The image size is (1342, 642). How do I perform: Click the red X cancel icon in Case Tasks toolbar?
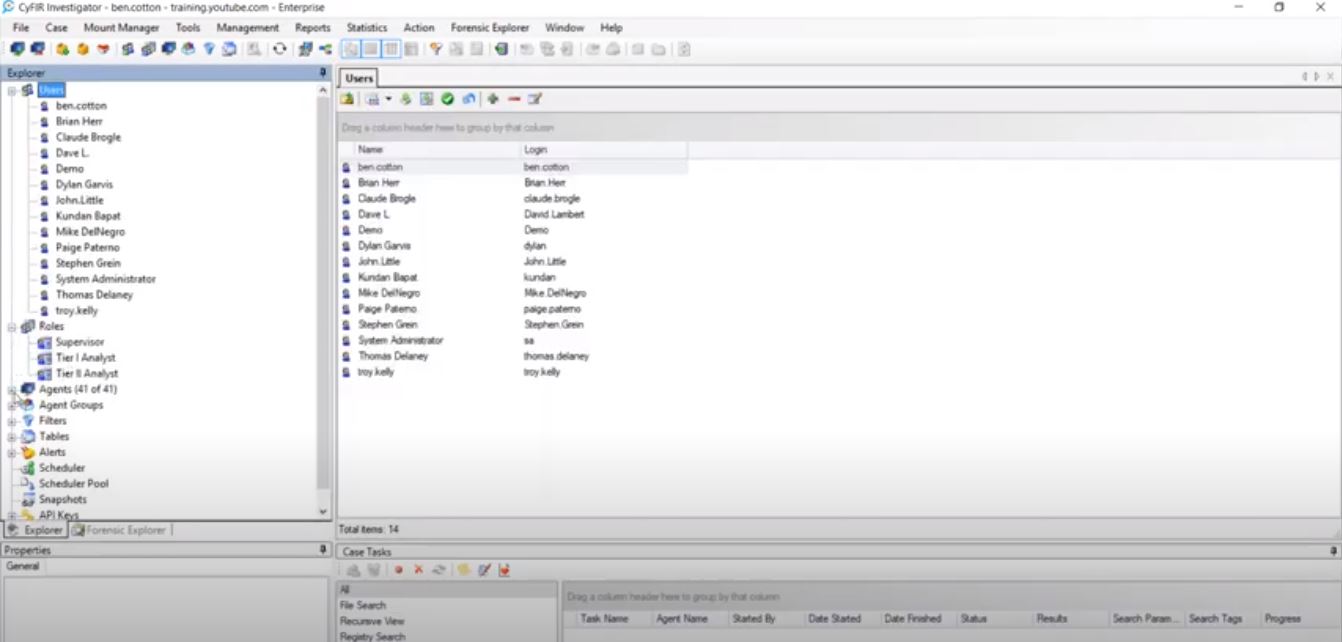click(x=418, y=569)
